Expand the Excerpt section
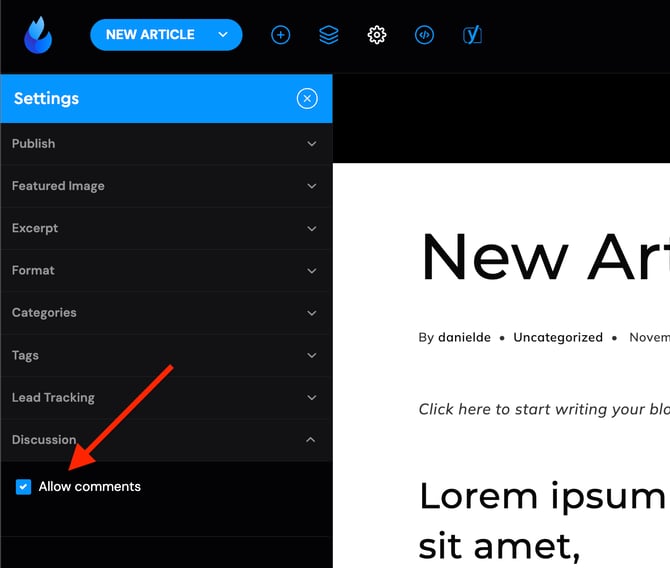670x568 pixels. click(166, 228)
